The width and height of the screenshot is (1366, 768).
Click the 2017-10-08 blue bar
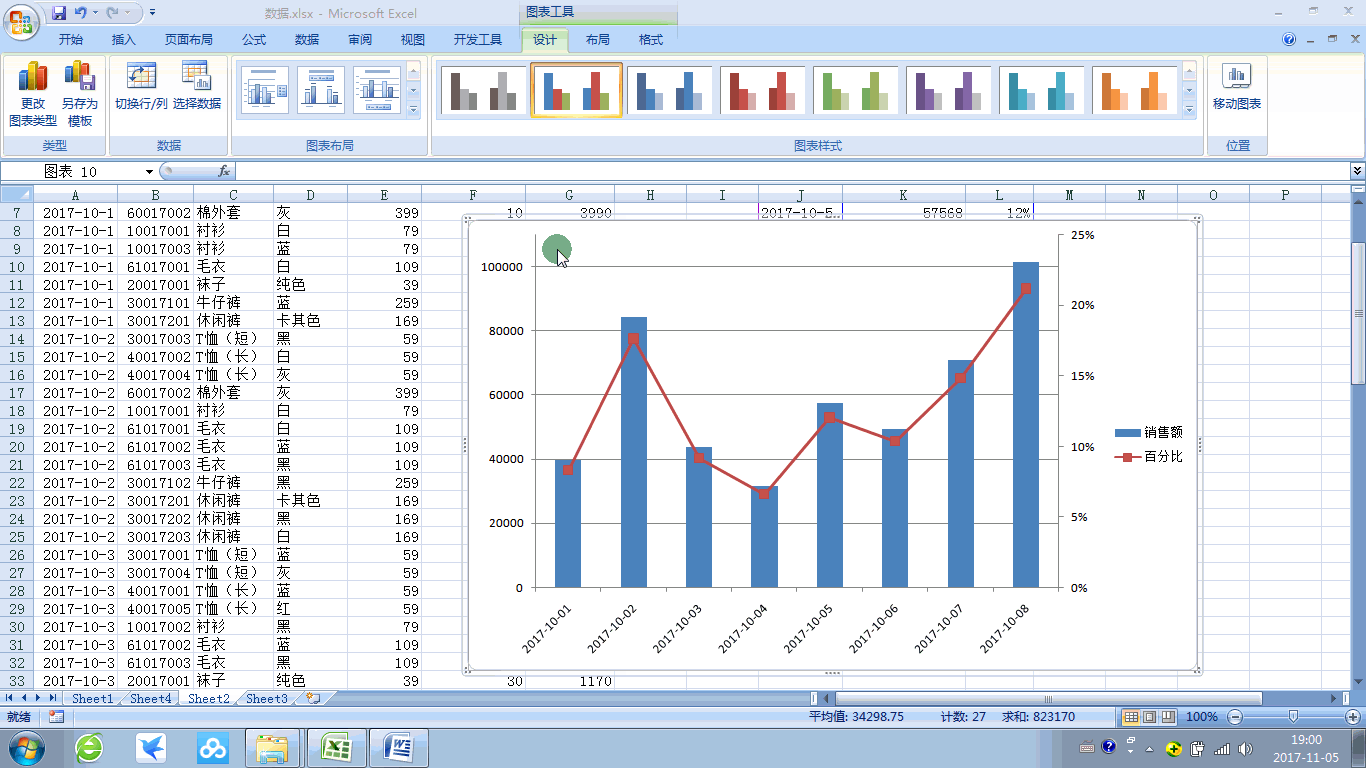pos(1026,424)
